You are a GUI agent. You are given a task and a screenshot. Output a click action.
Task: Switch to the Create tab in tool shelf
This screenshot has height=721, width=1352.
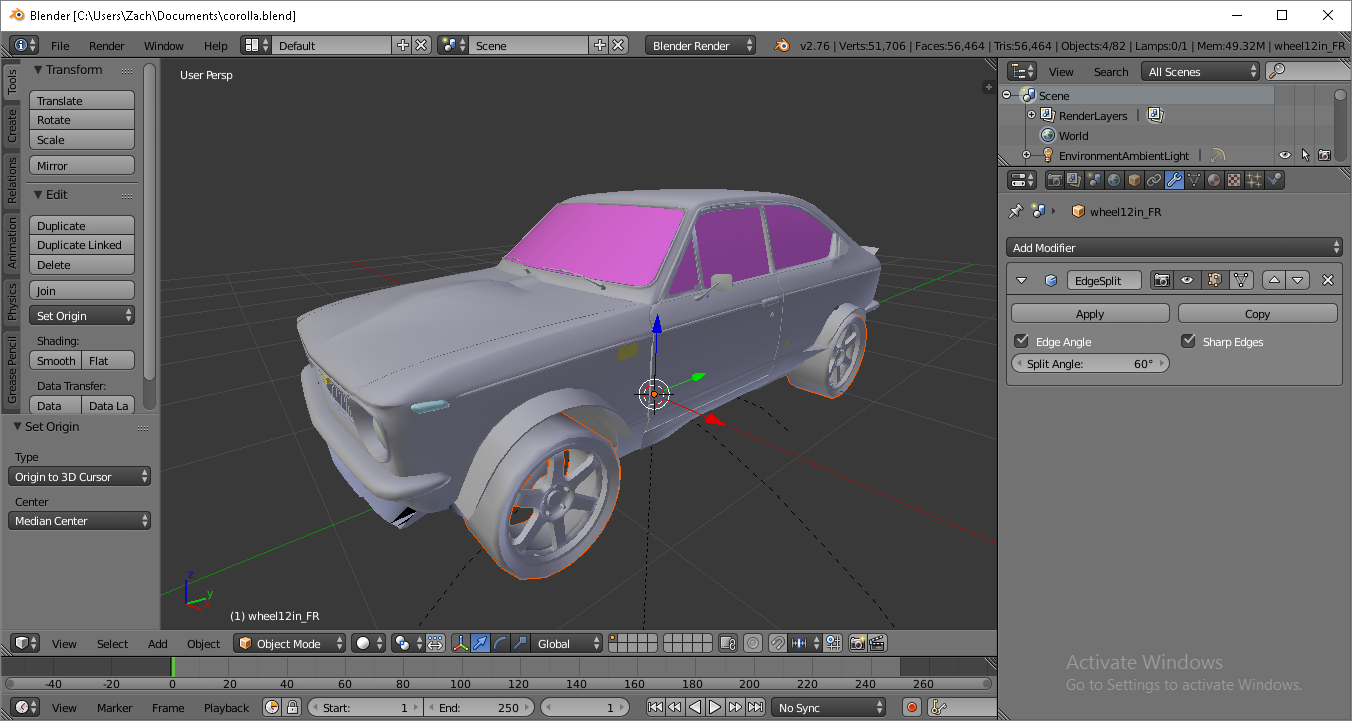point(12,125)
